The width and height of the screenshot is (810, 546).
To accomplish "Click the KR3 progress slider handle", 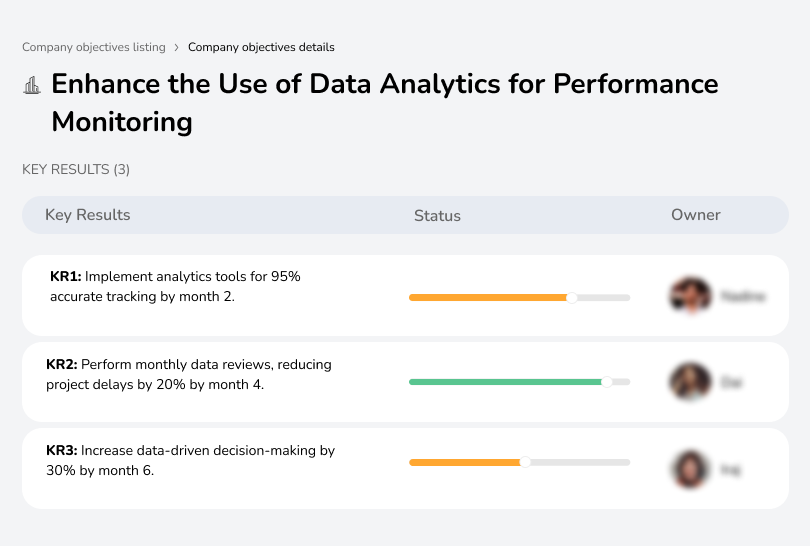I will click(525, 462).
